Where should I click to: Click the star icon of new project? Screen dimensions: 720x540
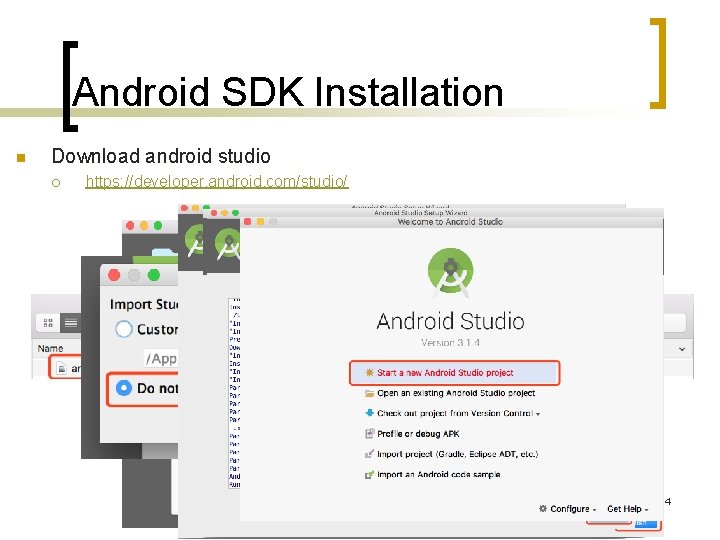point(369,372)
